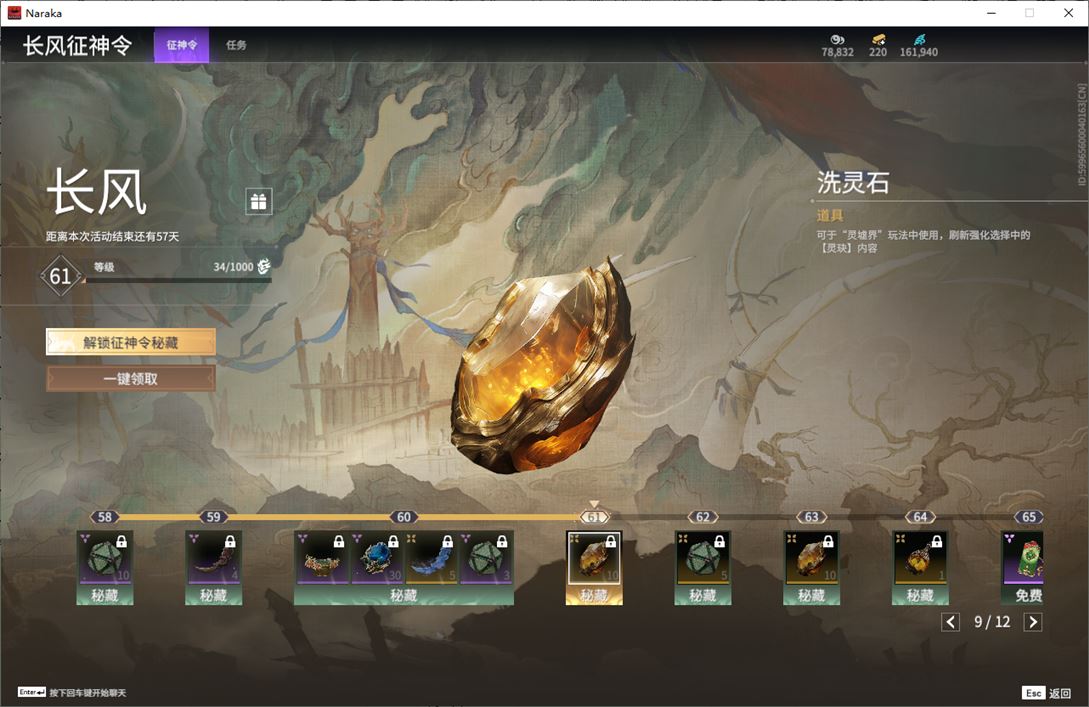Click the gift box icon beside 长风
Viewport: 1089px width, 707px height.
pyautogui.click(x=258, y=201)
